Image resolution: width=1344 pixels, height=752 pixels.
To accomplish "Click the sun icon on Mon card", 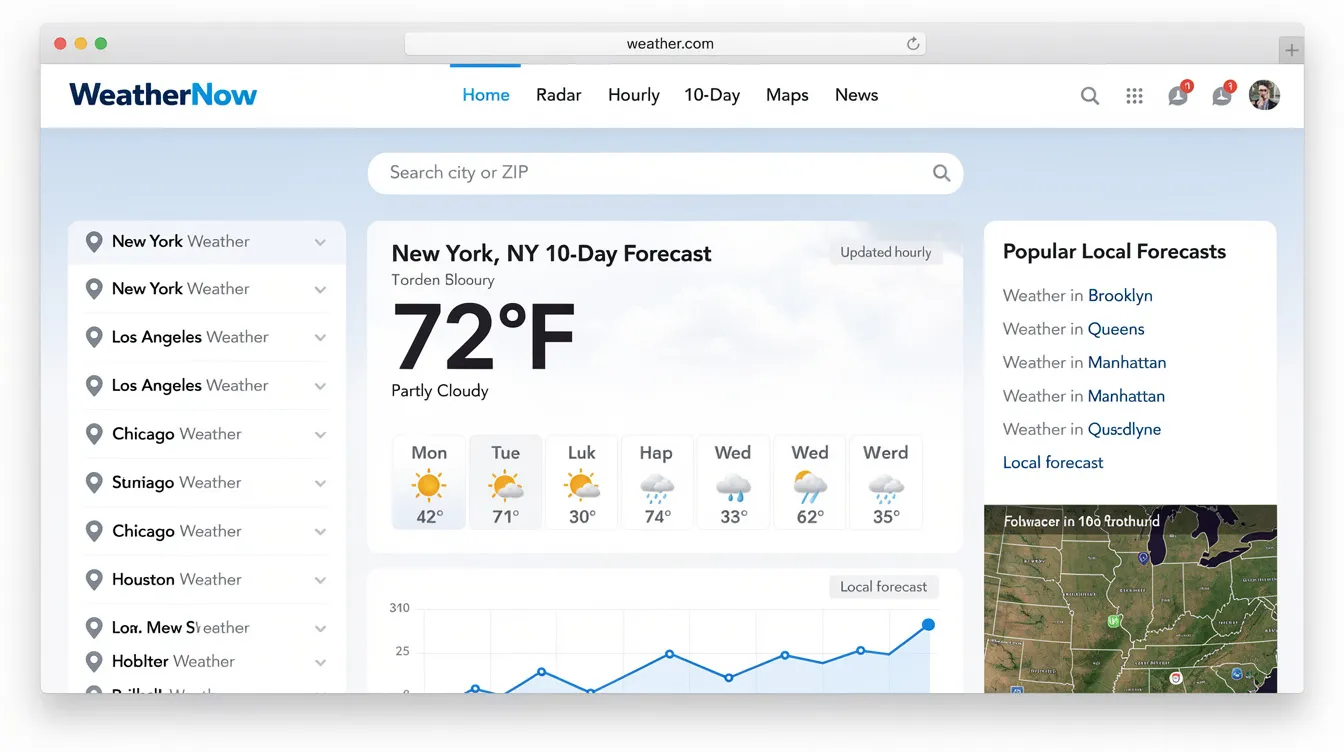I will (x=429, y=486).
